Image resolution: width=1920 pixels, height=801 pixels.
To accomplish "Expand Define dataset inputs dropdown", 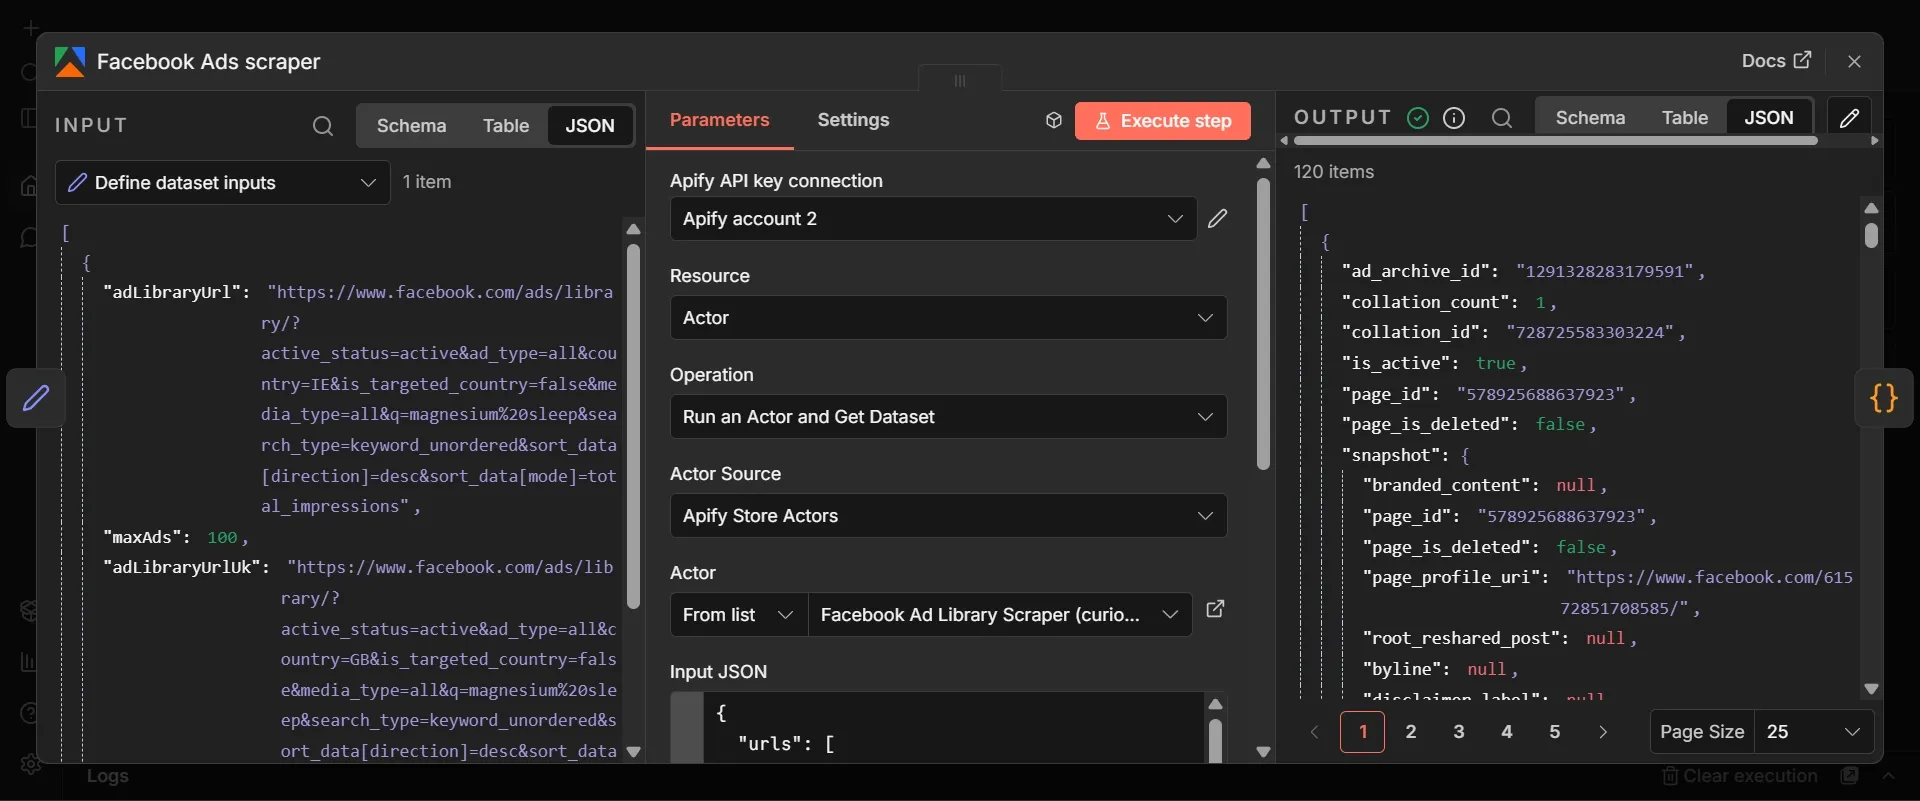I will pyautogui.click(x=223, y=183).
